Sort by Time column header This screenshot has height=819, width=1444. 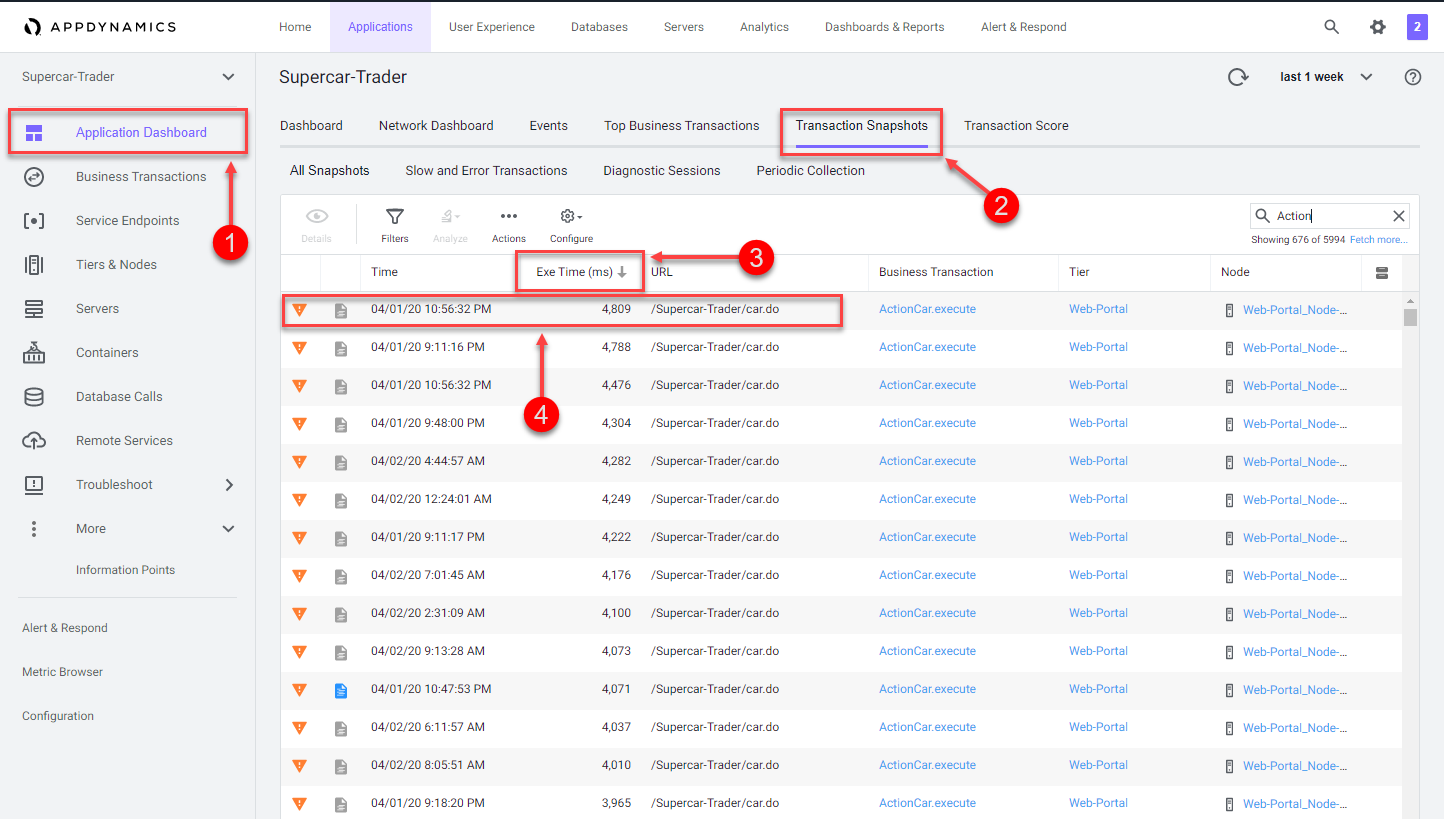click(x=384, y=272)
